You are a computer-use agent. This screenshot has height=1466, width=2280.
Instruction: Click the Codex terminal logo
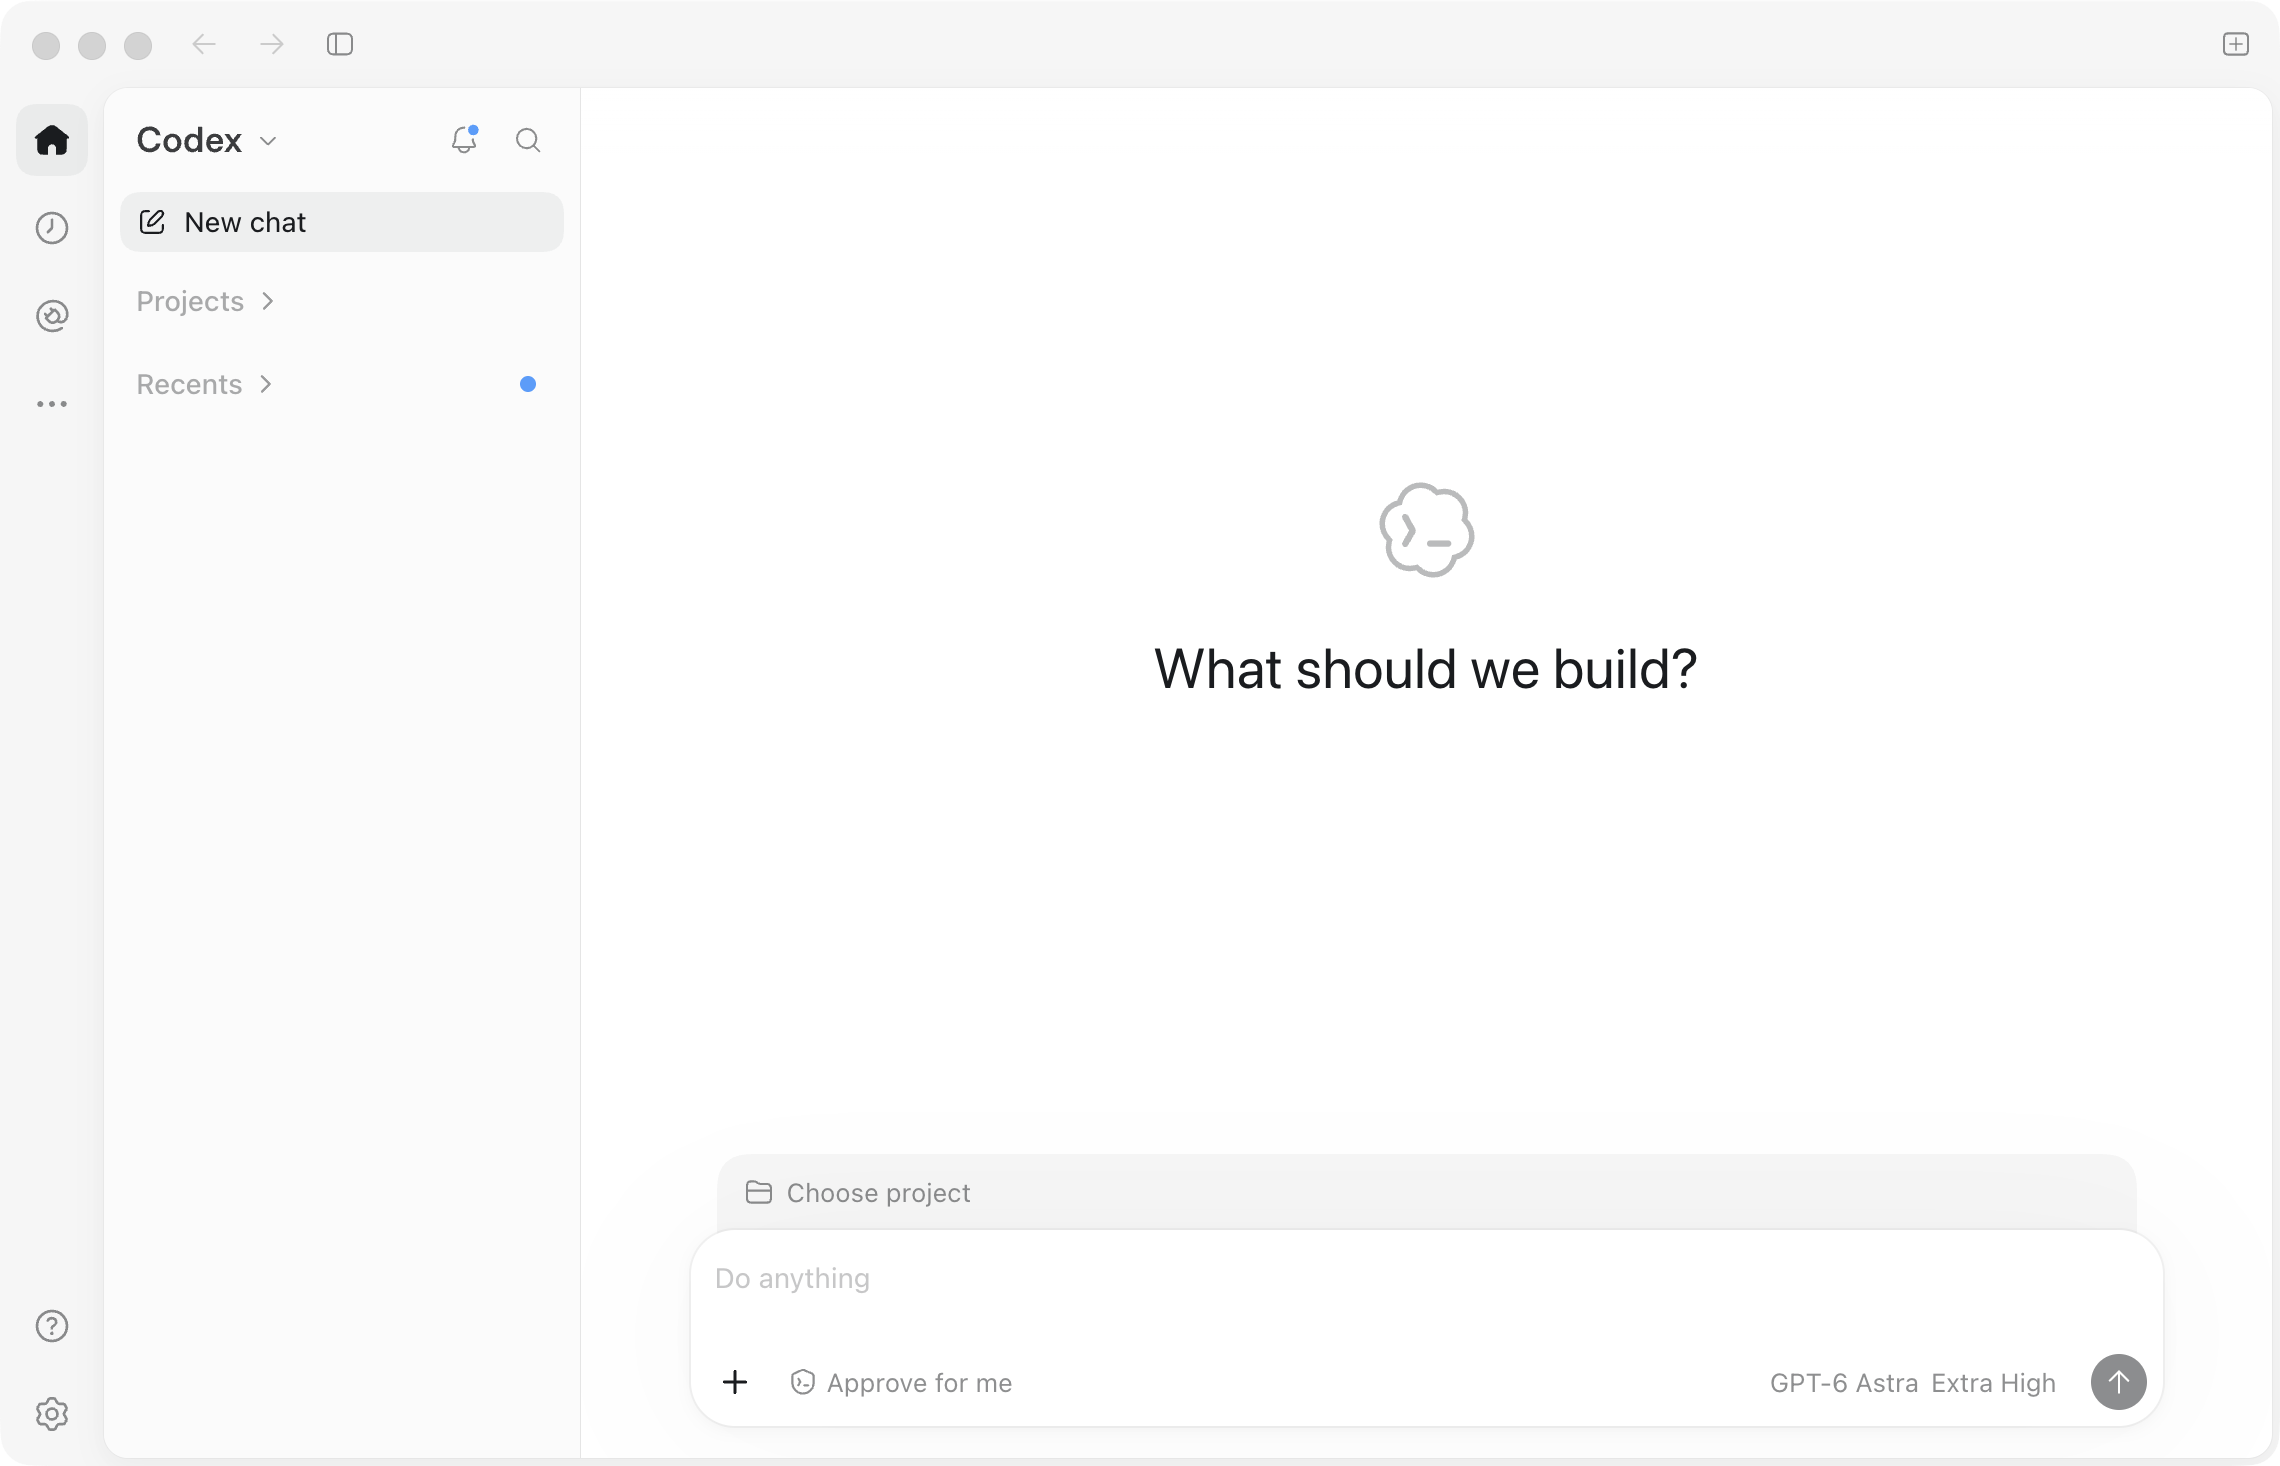(1427, 530)
